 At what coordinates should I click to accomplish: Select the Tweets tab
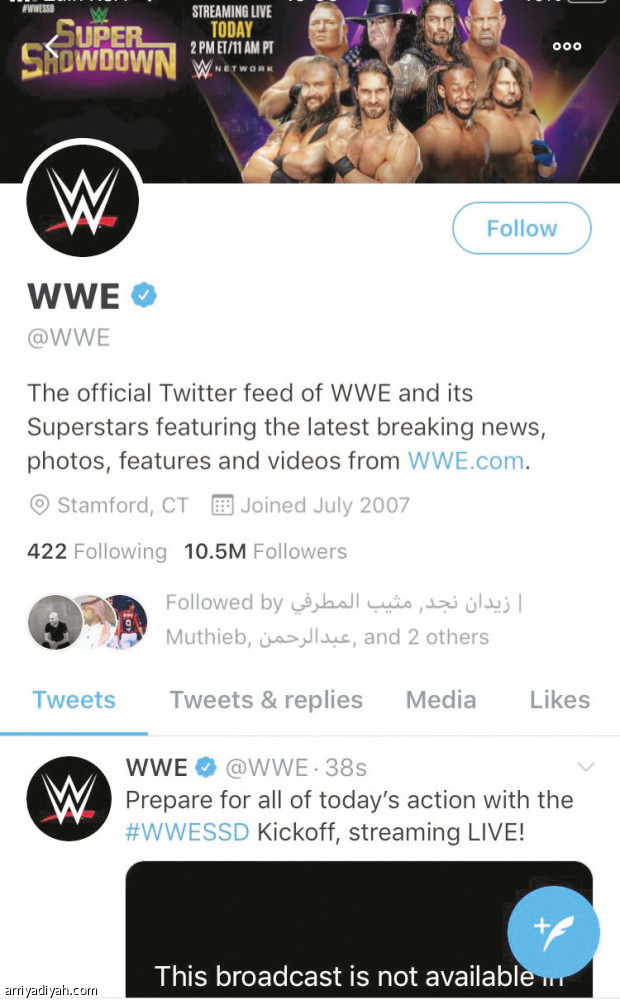[74, 700]
